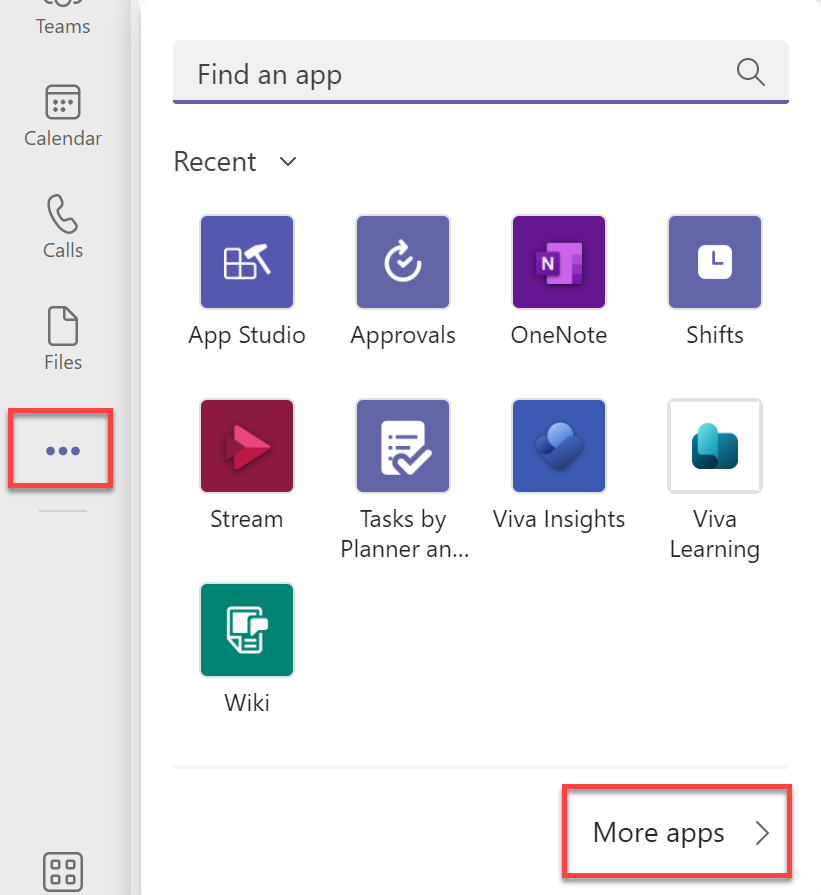Click the Find an app field
The image size is (821, 895).
pyautogui.click(x=481, y=72)
